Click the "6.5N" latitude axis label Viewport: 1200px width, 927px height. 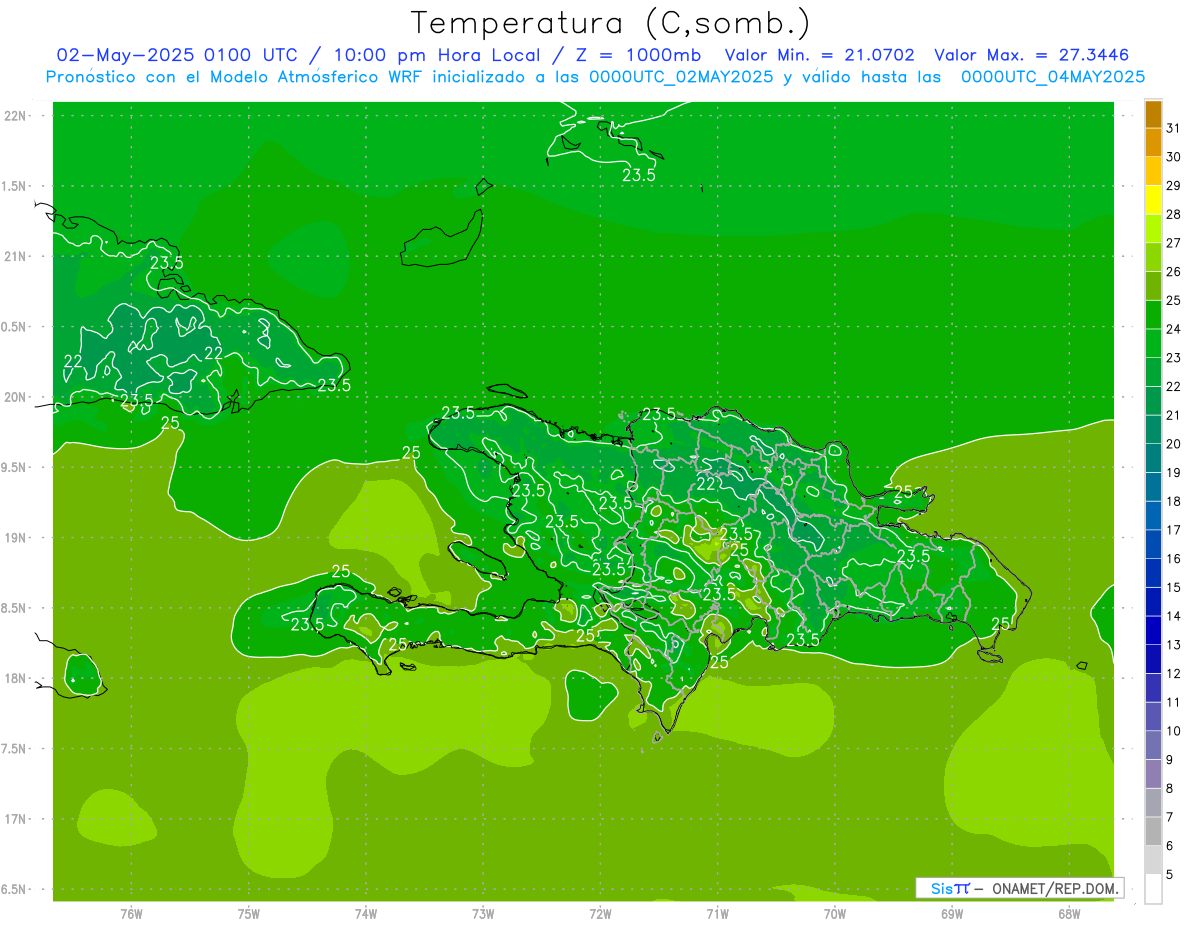pyautogui.click(x=12, y=889)
